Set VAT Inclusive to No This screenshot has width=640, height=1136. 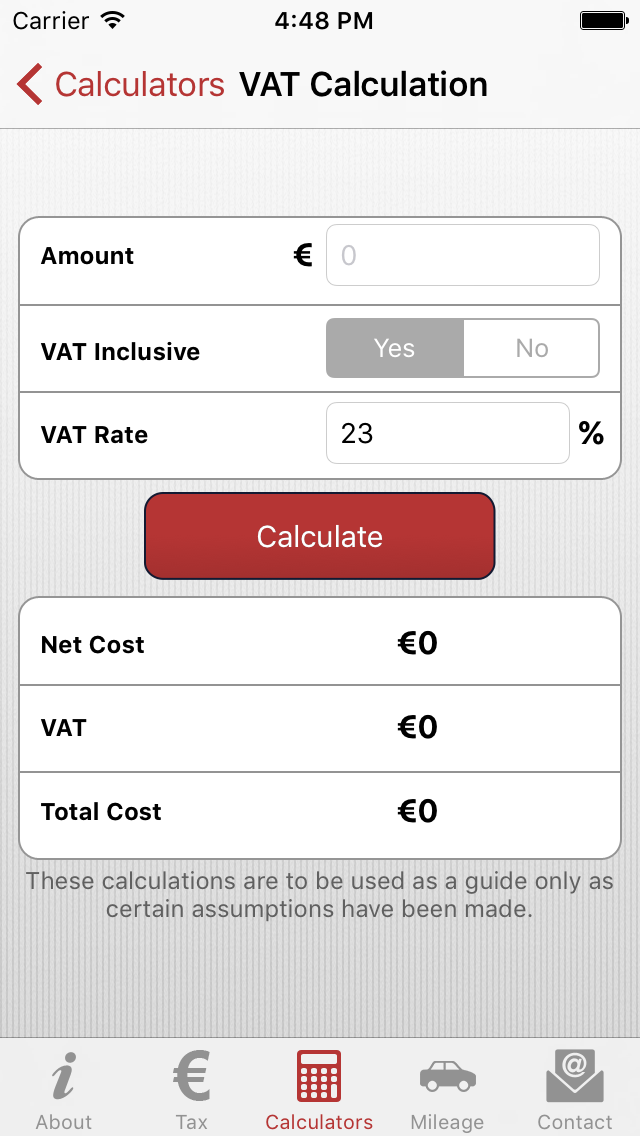[531, 348]
